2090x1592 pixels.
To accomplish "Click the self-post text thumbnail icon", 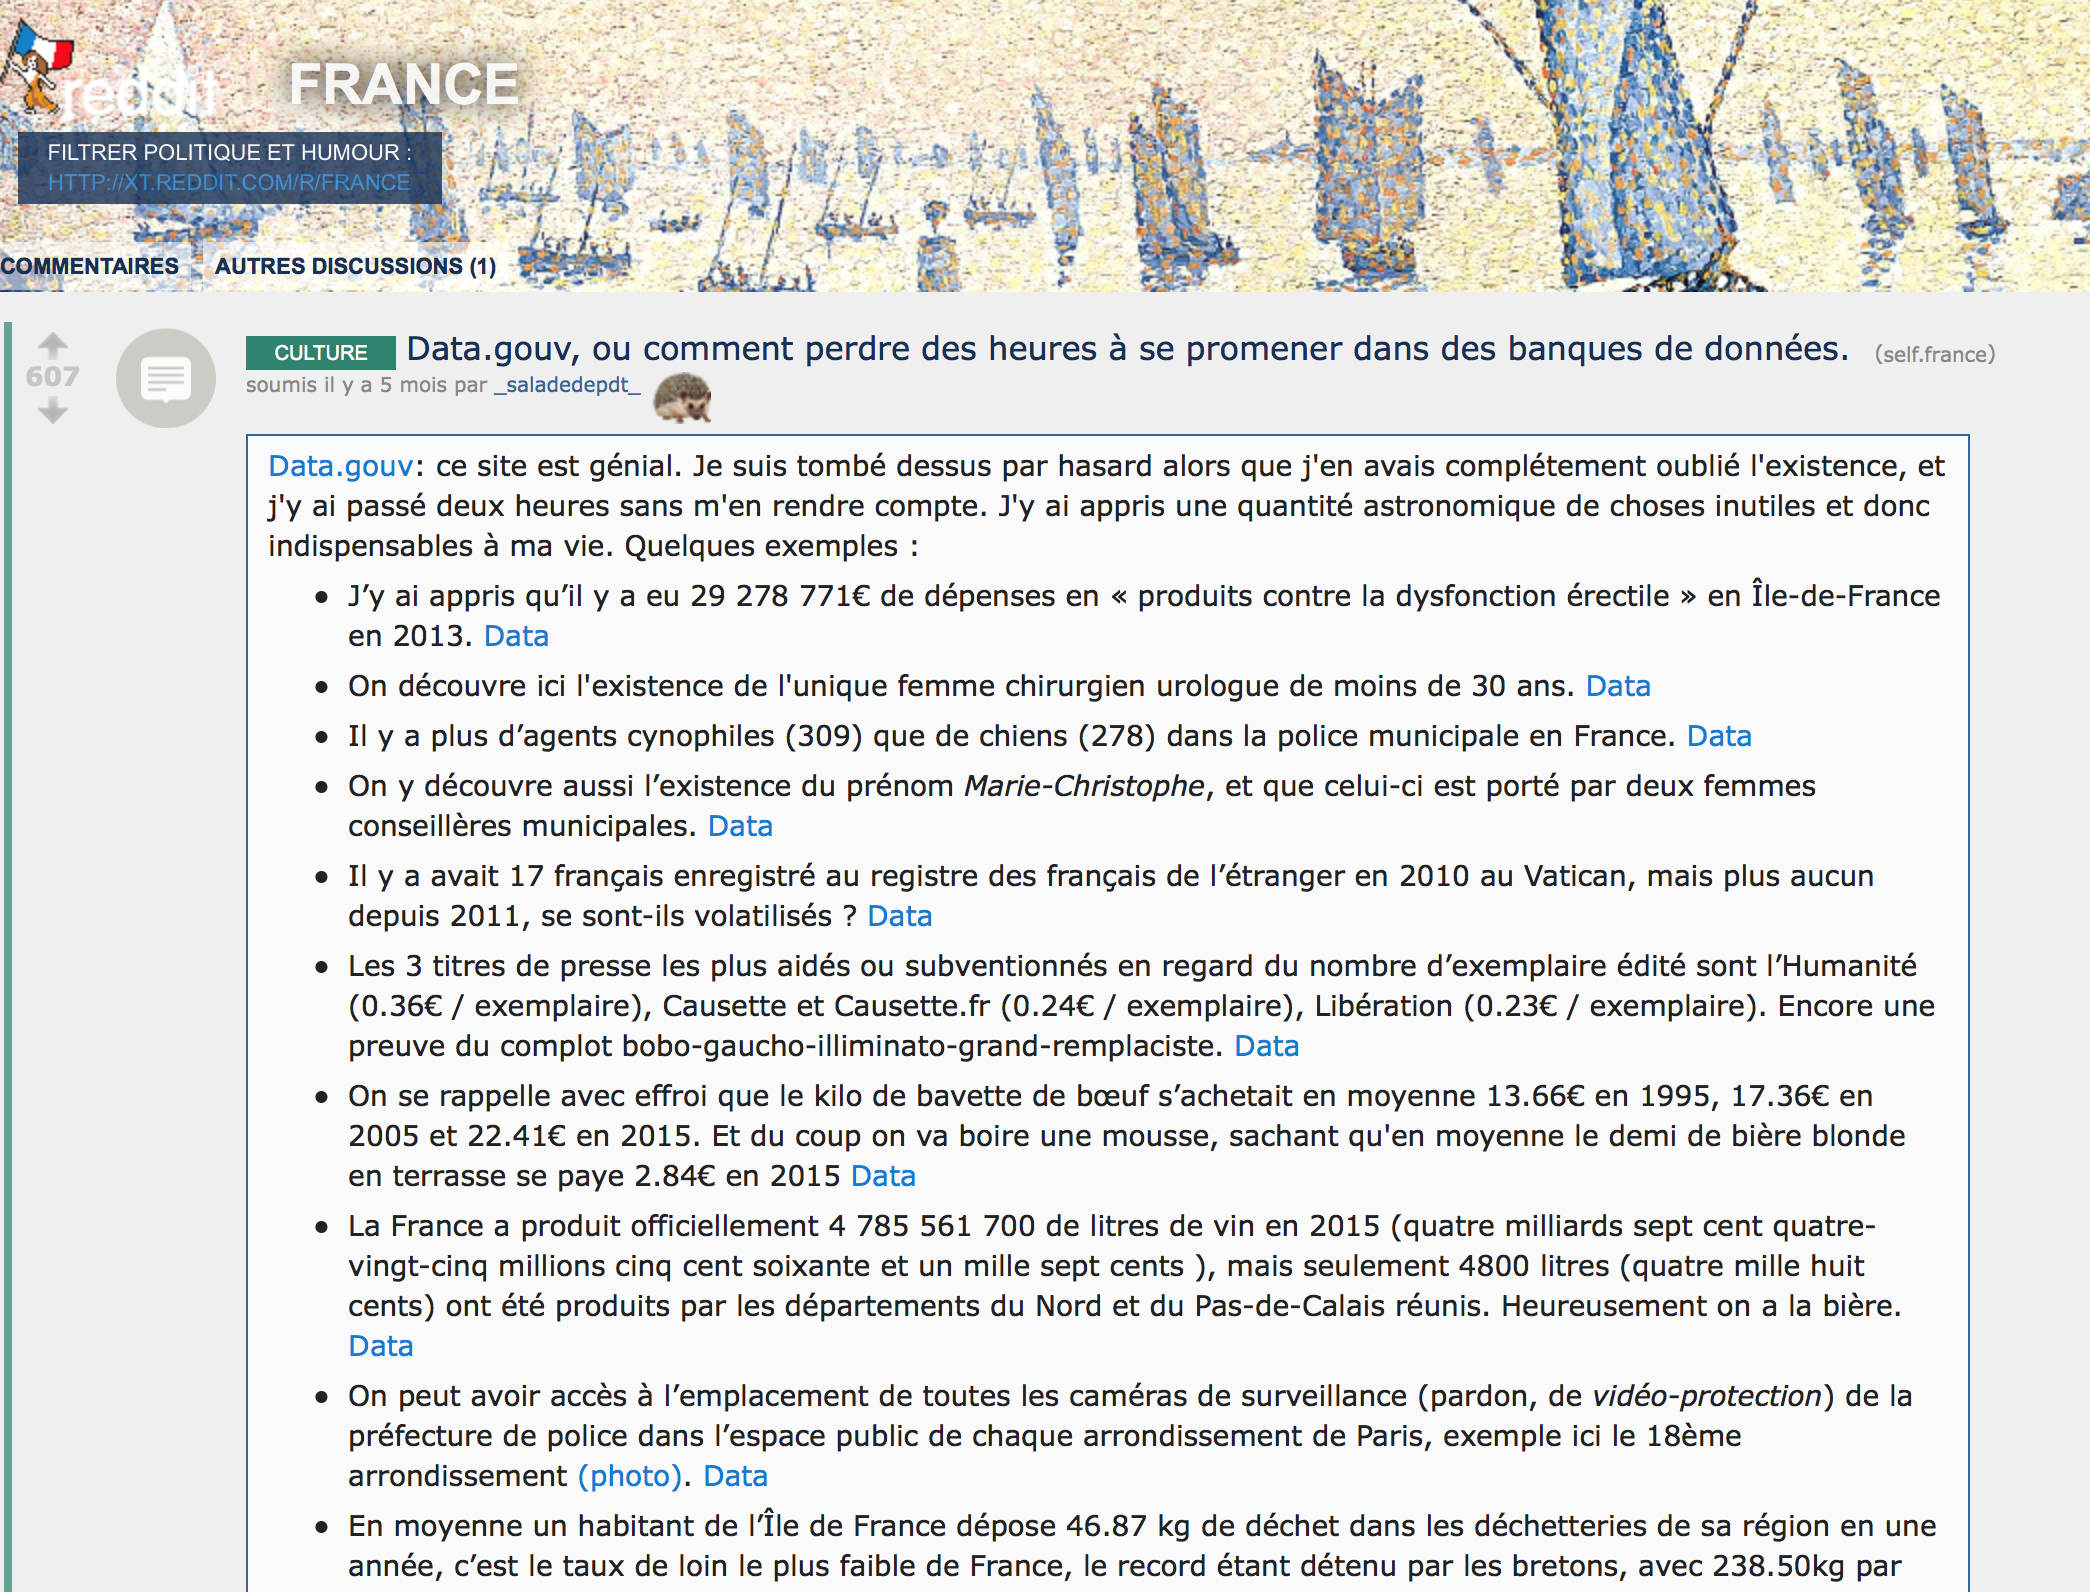I will pos(166,379).
